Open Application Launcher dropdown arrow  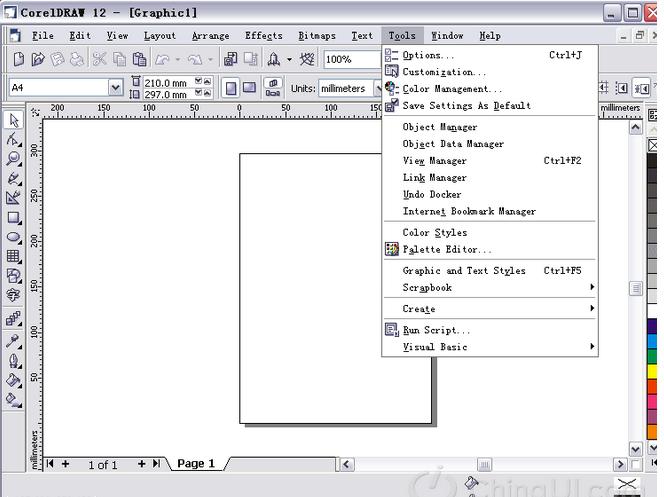click(x=289, y=59)
